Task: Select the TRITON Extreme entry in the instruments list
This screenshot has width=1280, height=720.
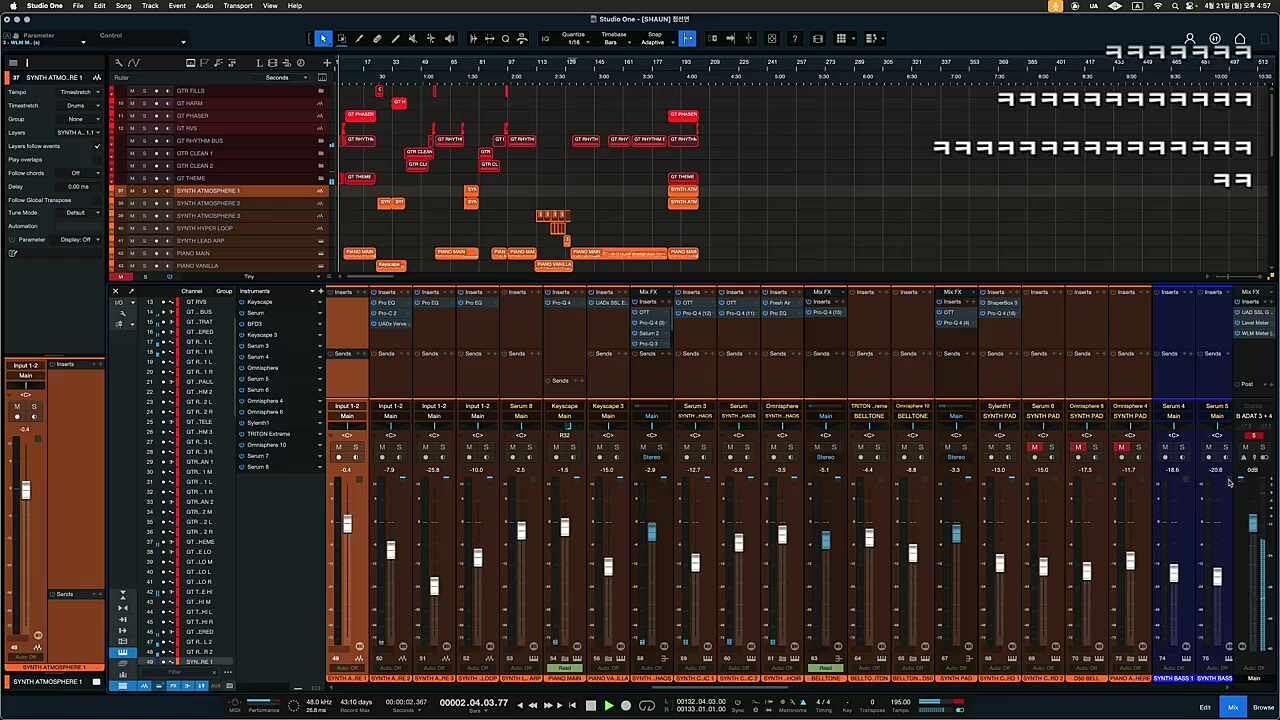Action: (268, 434)
